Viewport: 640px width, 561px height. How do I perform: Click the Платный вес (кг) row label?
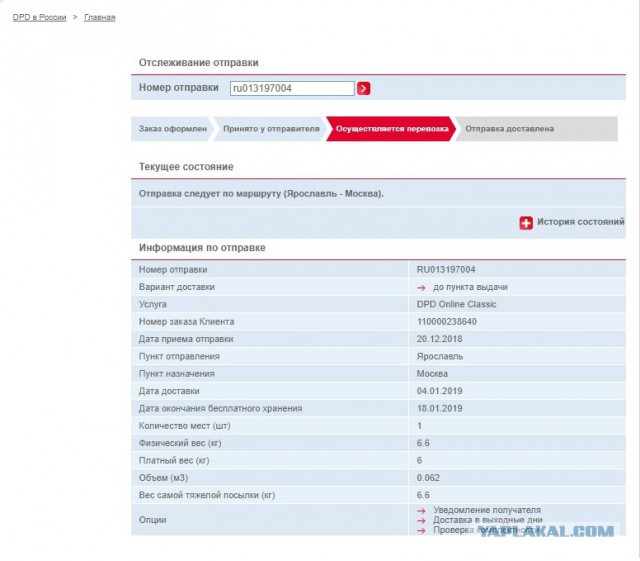pyautogui.click(x=174, y=461)
